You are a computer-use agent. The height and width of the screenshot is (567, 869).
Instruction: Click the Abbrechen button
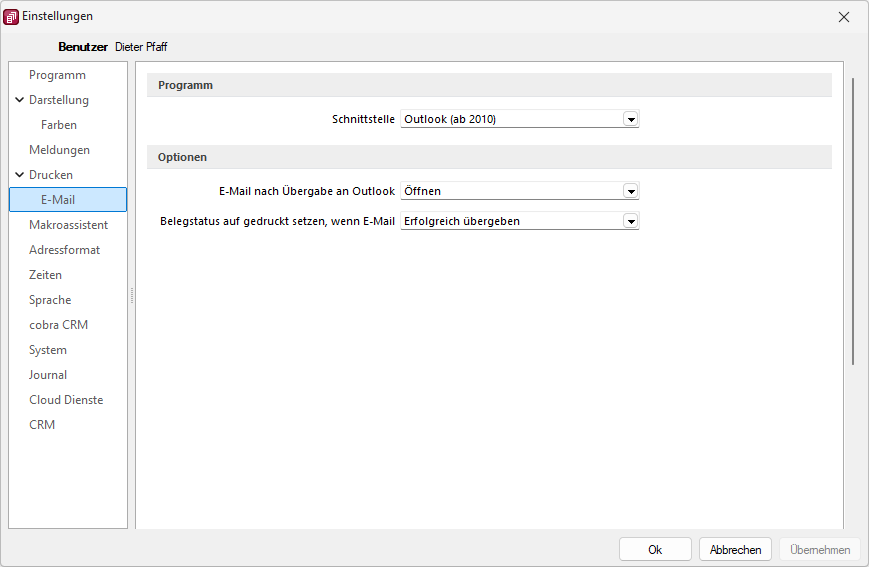pos(735,549)
